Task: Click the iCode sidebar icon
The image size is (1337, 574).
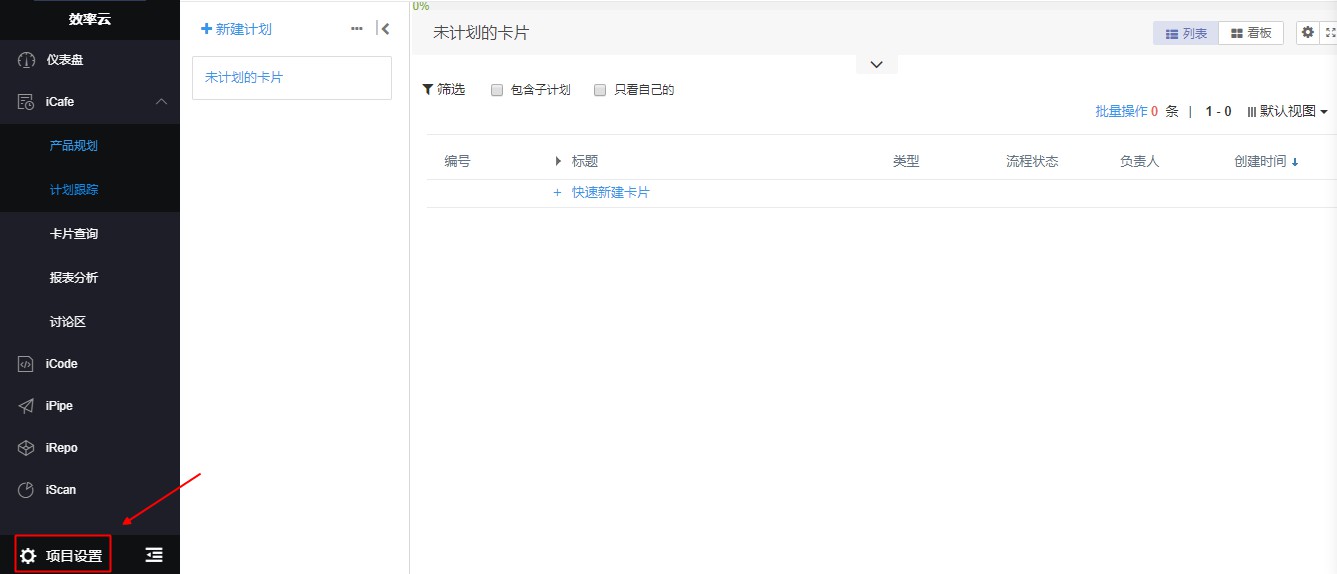Action: click(x=26, y=364)
